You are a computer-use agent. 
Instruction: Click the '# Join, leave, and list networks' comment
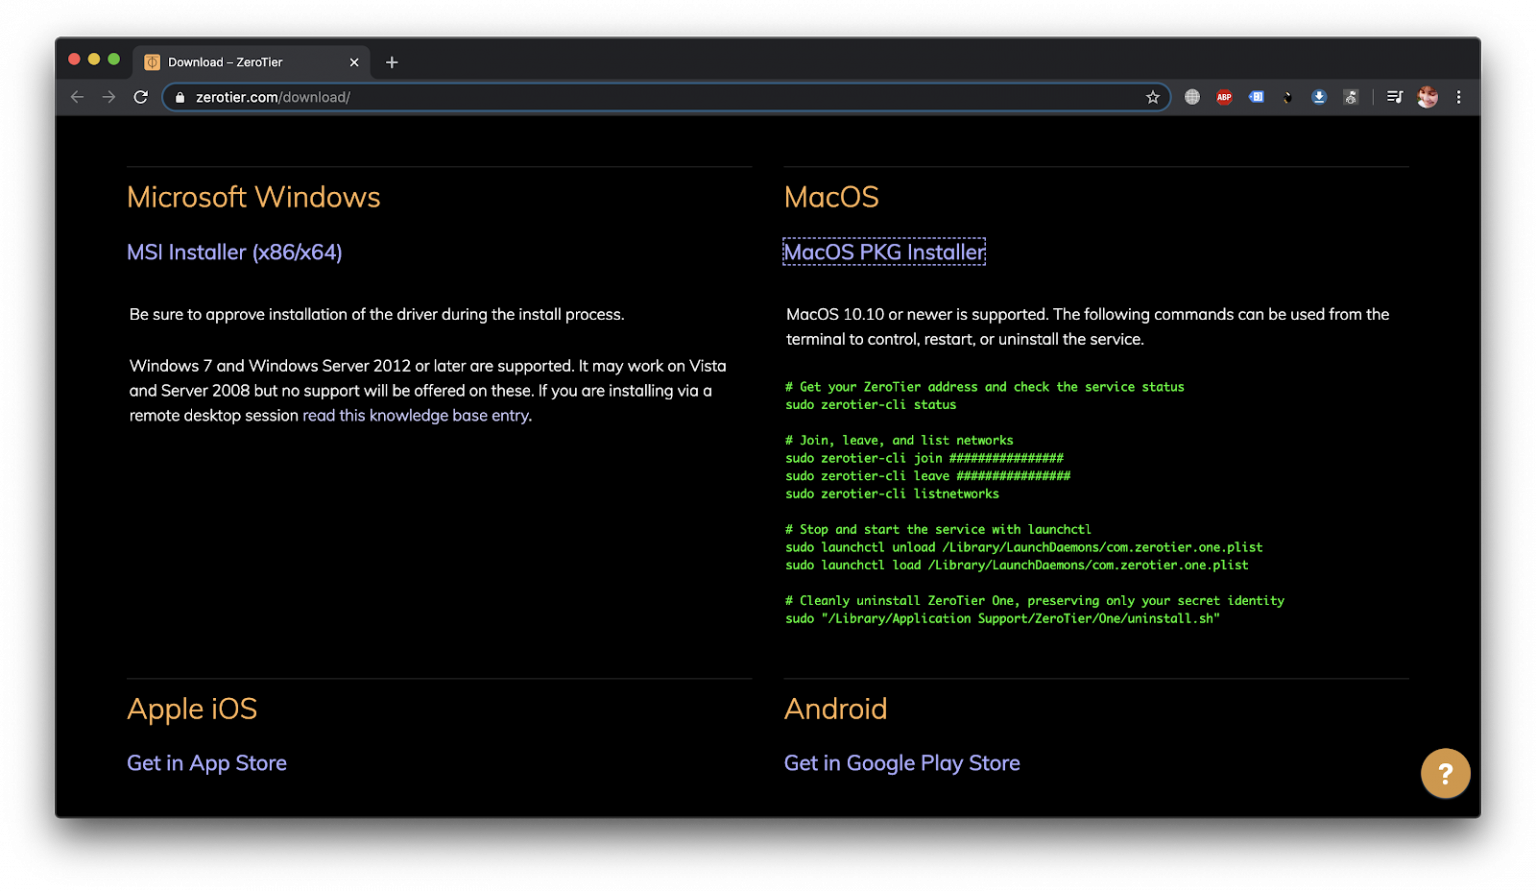(x=899, y=440)
